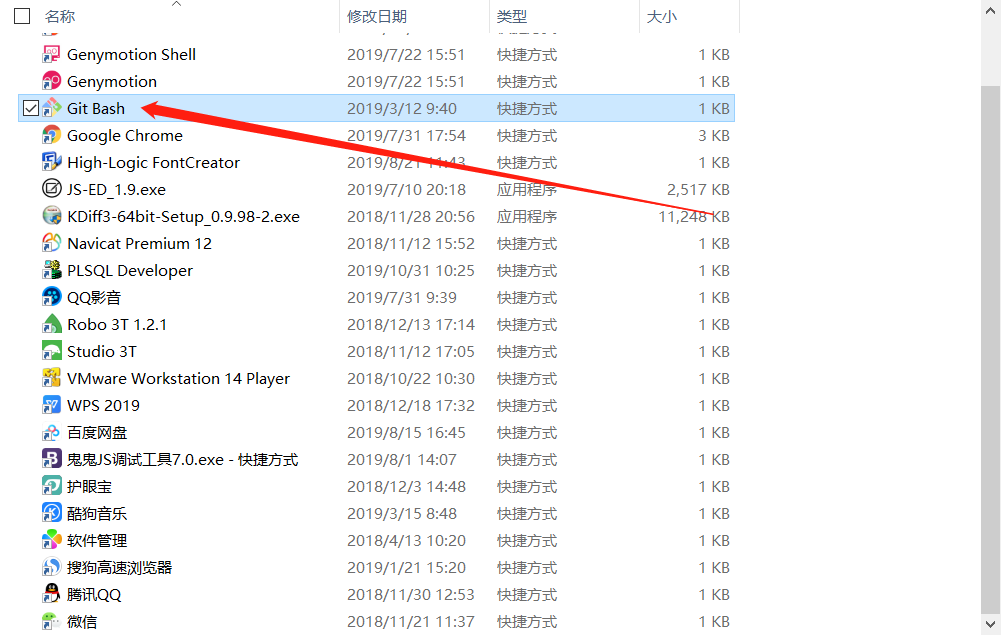Click the scrollbar down arrow
Screen dimensions: 1001x635
pos(991,625)
